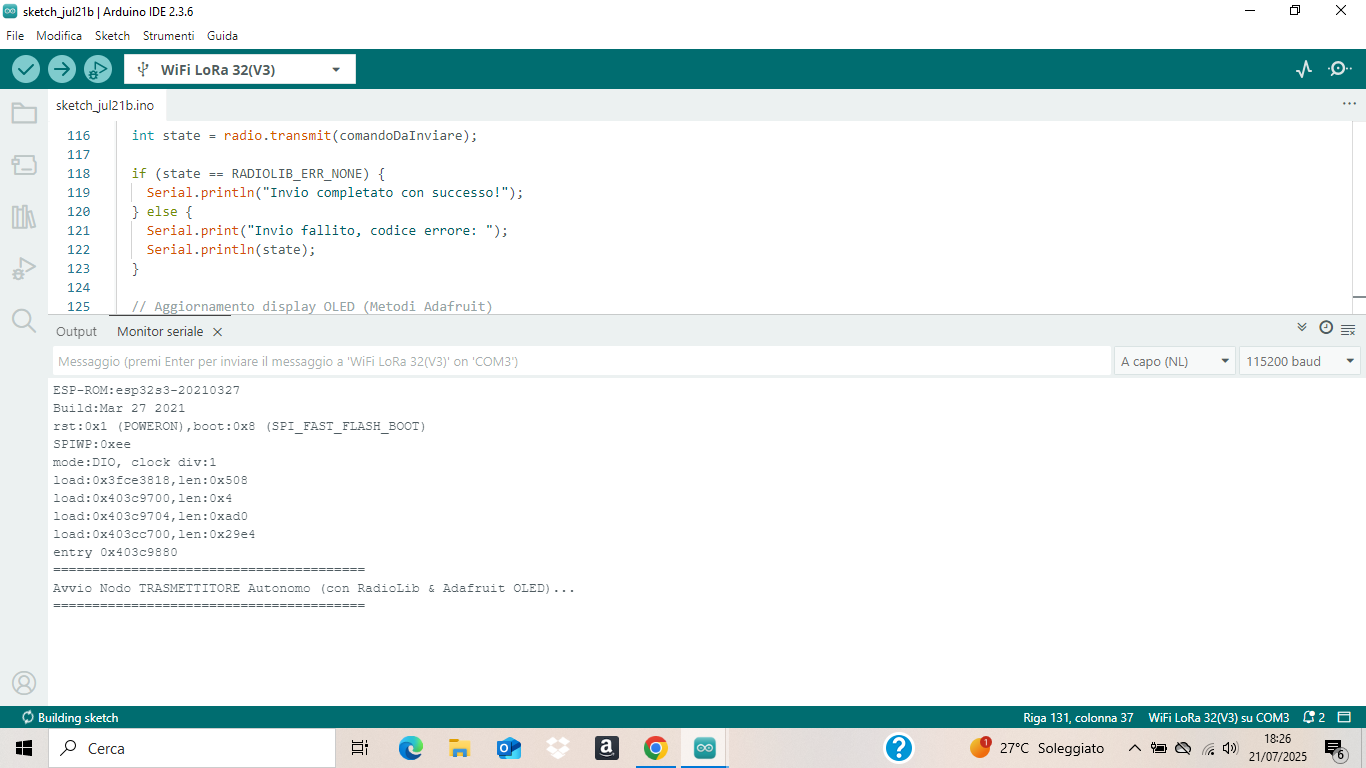Open the editor tab three-dots menu
The image size is (1366, 768).
coord(1349,104)
